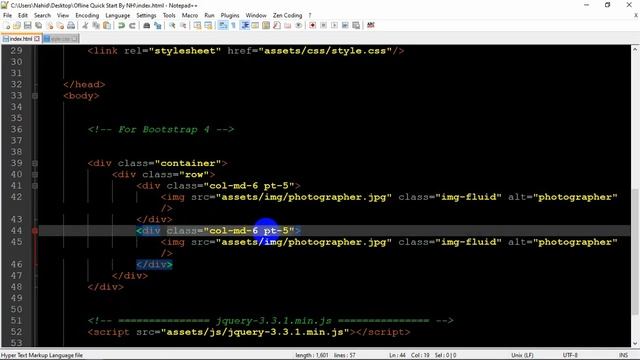Click the Save All toolbar icon
The height and width of the screenshot is (360, 640).
[38, 25]
